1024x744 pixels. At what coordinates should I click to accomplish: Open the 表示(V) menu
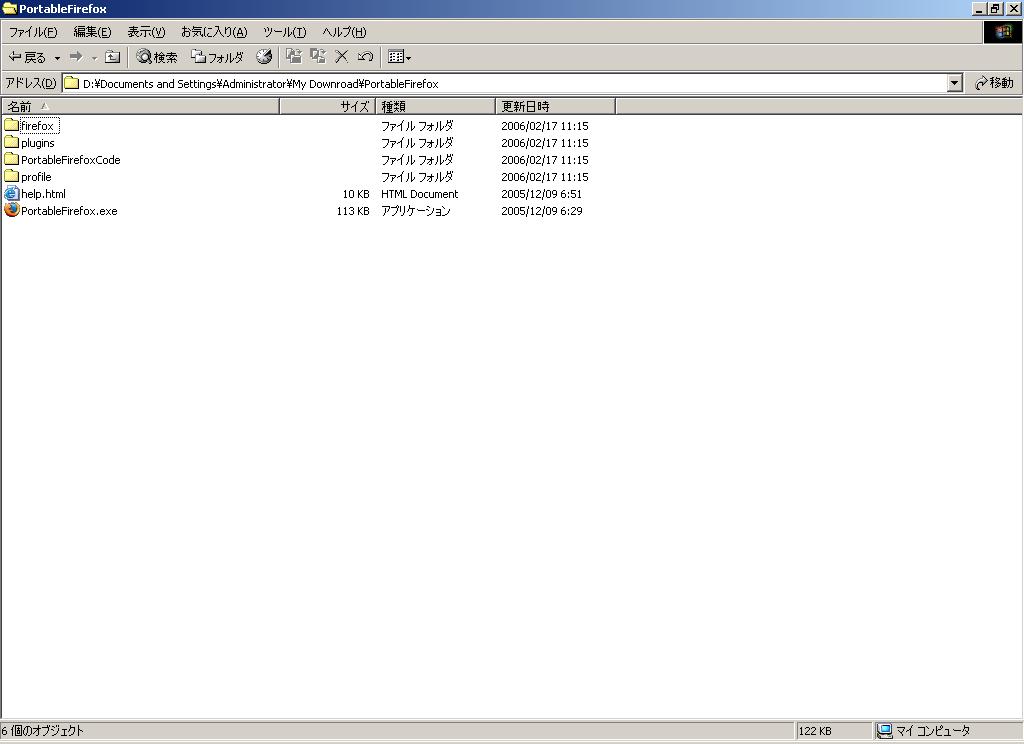(x=146, y=31)
